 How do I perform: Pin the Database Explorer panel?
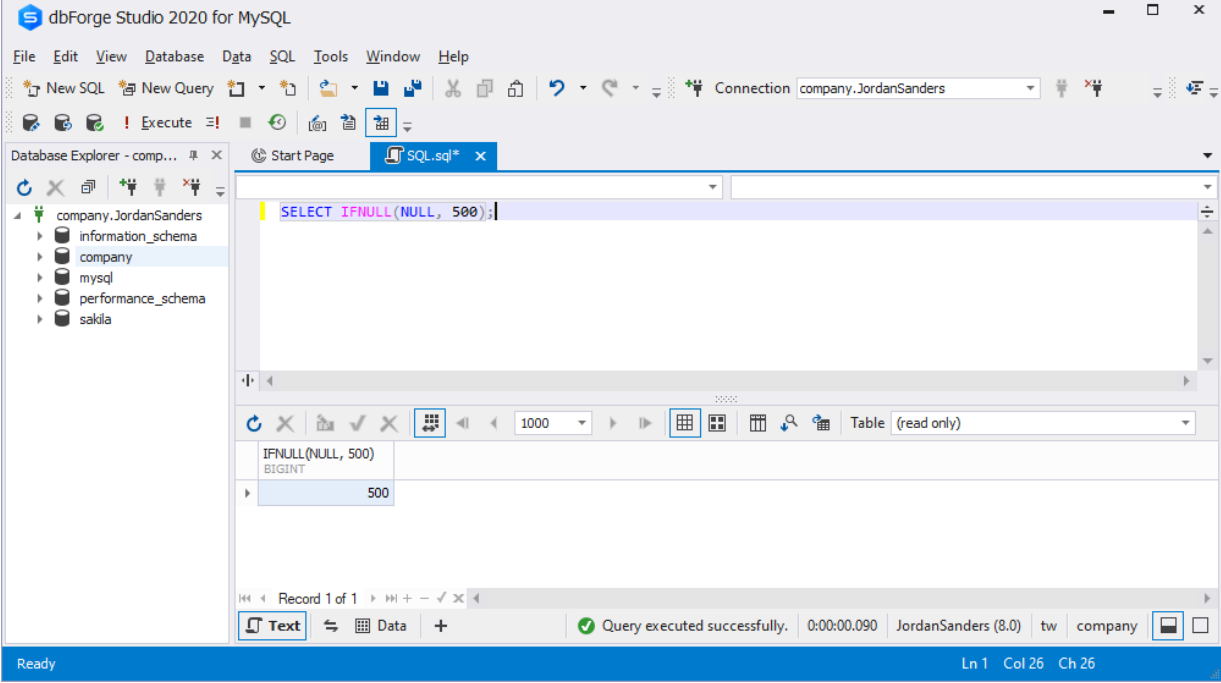(x=193, y=156)
